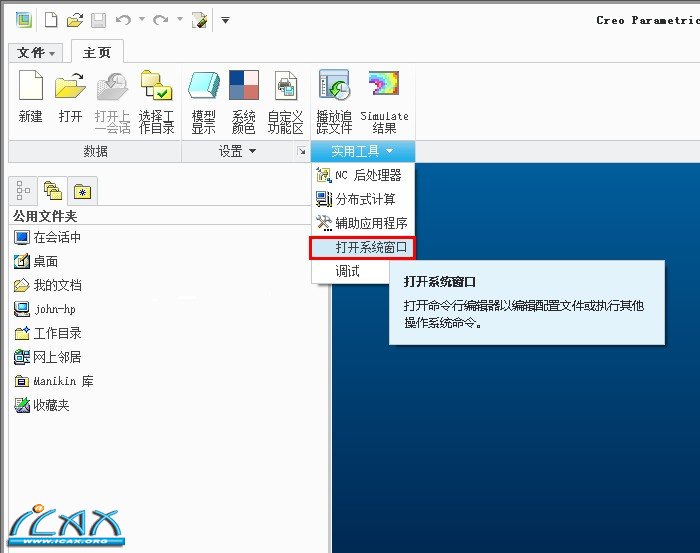Click the Creo application icon in quick access toolbar
This screenshot has width=700, height=553.
click(24, 20)
